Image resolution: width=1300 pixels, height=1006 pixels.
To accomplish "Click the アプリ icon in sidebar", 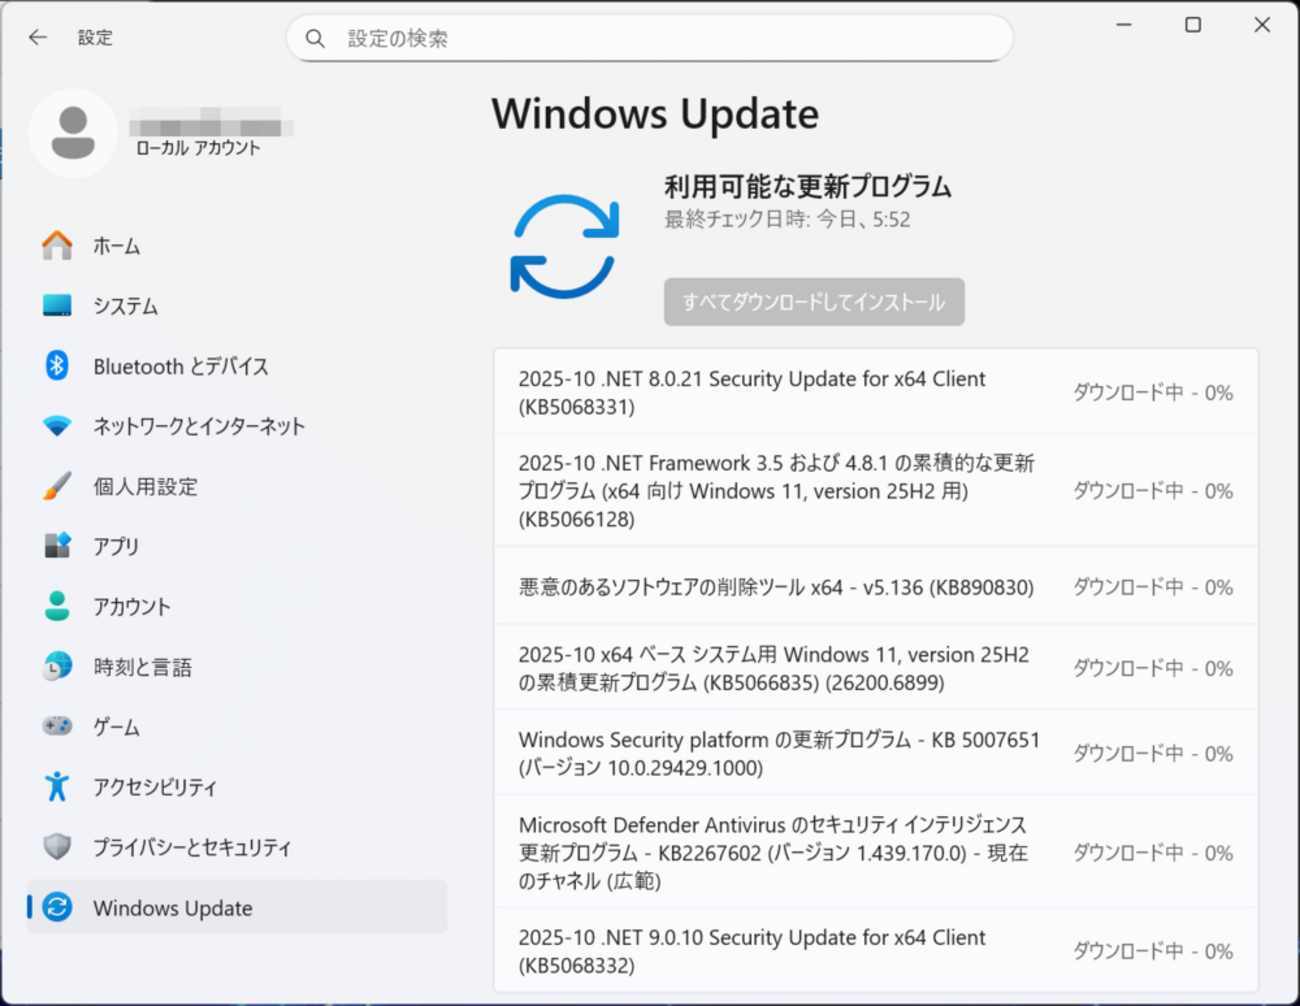I will 57,545.
